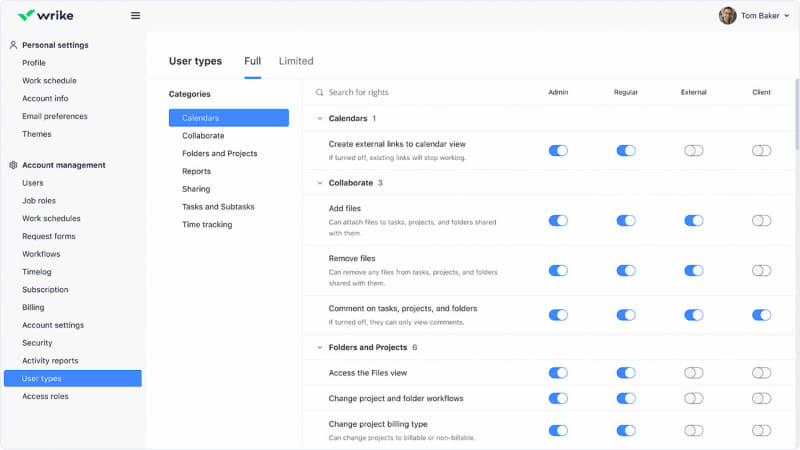Select the Time tracking category

tap(207, 225)
